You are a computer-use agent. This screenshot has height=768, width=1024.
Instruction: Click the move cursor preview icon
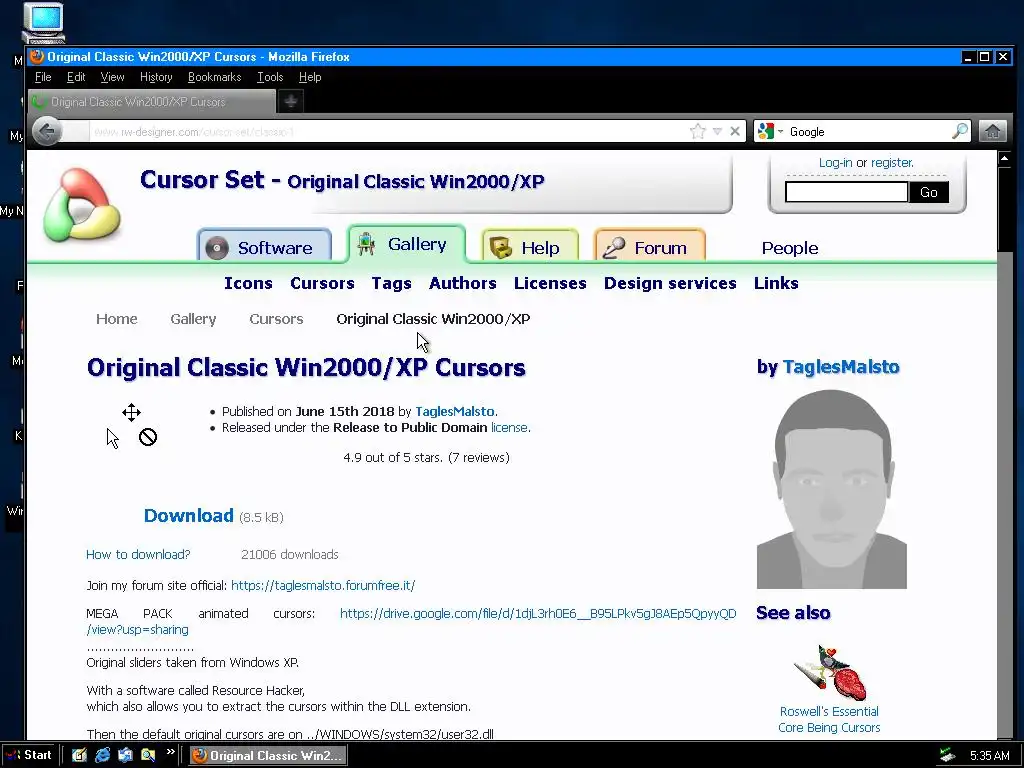click(131, 412)
